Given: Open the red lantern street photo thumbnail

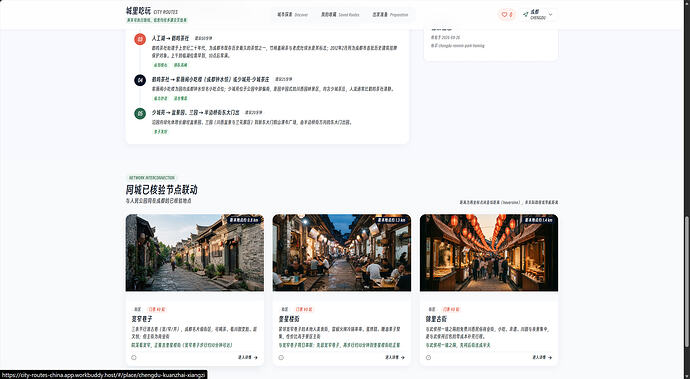Looking at the screenshot, I should tap(489, 253).
